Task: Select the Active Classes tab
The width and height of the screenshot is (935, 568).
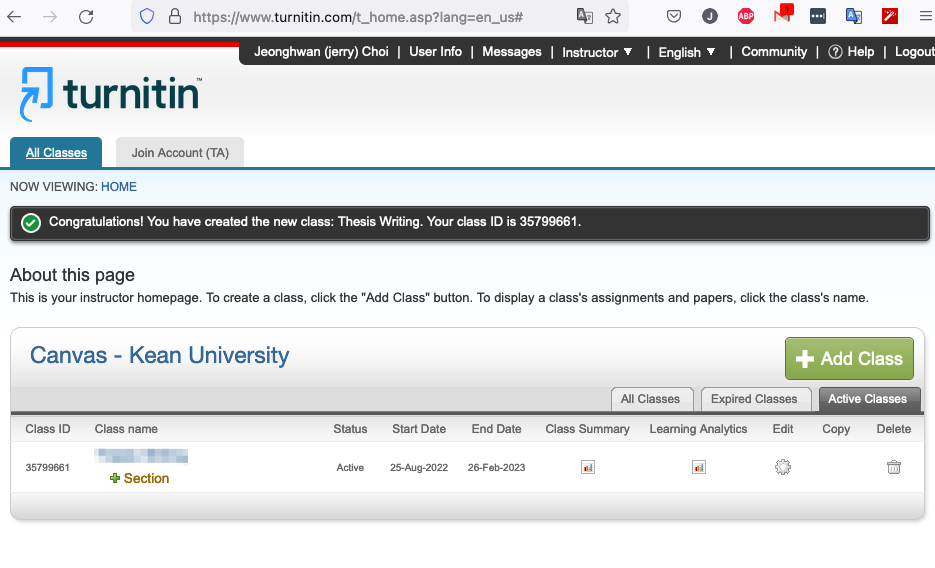Action: click(868, 399)
